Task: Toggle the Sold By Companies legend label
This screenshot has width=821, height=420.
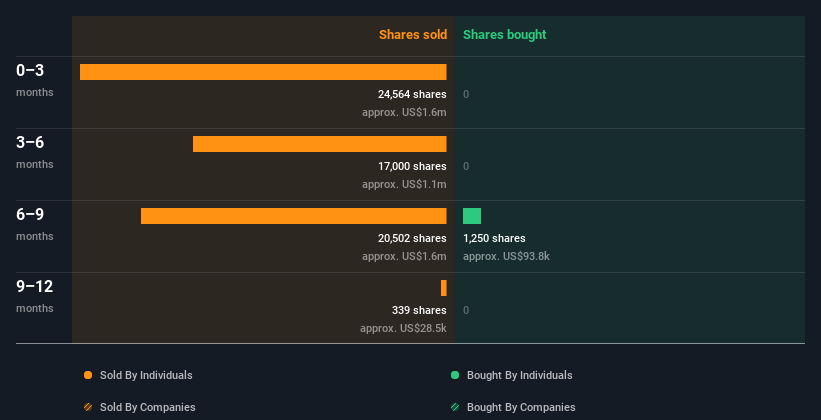Action: tap(148, 407)
